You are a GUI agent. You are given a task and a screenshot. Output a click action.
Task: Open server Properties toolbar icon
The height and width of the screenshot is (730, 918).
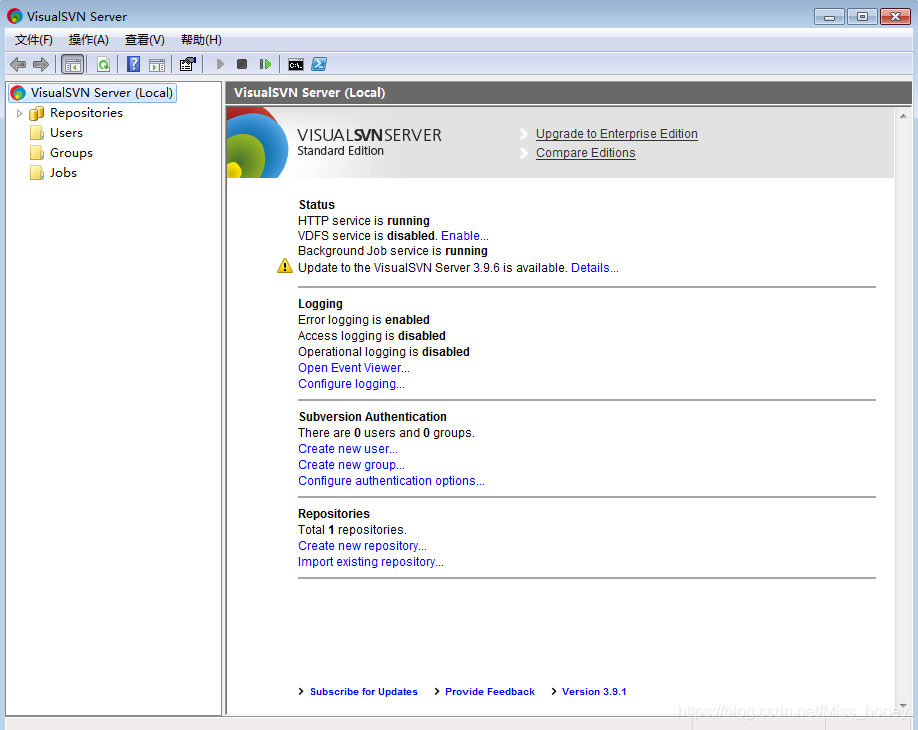coord(187,64)
